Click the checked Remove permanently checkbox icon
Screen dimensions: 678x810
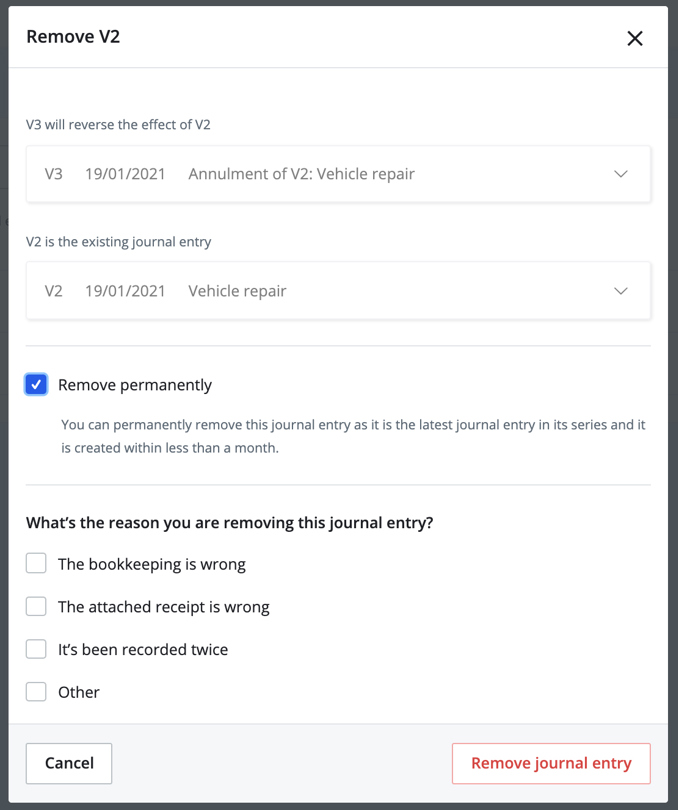point(36,384)
